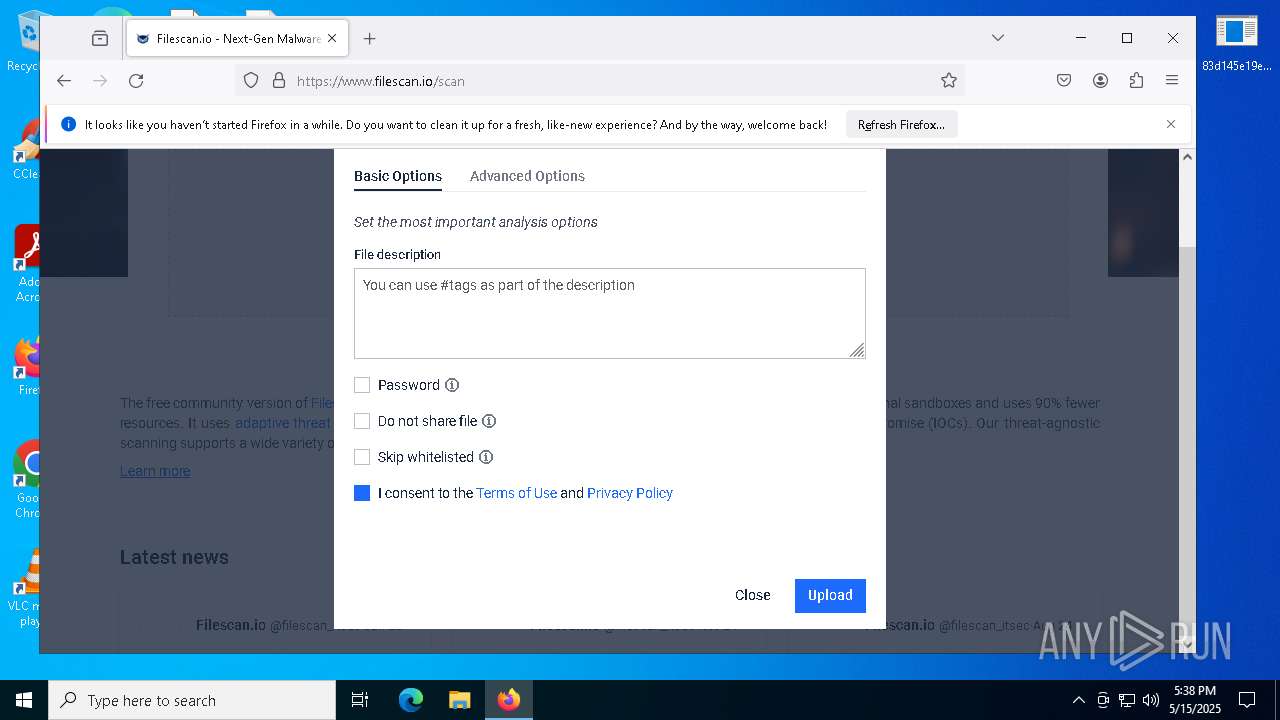Screen dimensions: 1280x720
Task: Enable the Do not share file checkbox
Action: point(362,421)
